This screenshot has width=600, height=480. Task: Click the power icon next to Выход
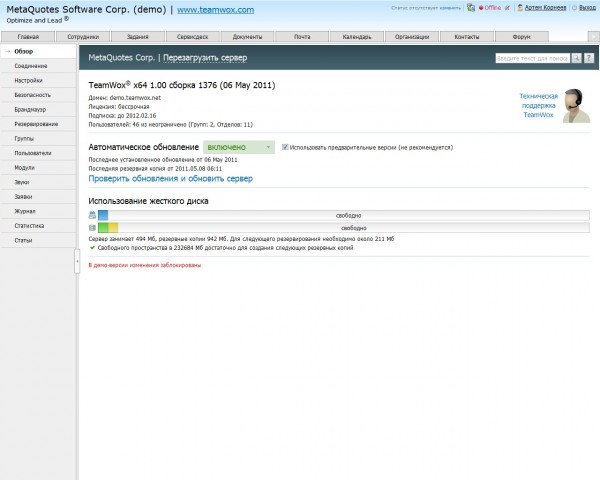574,8
